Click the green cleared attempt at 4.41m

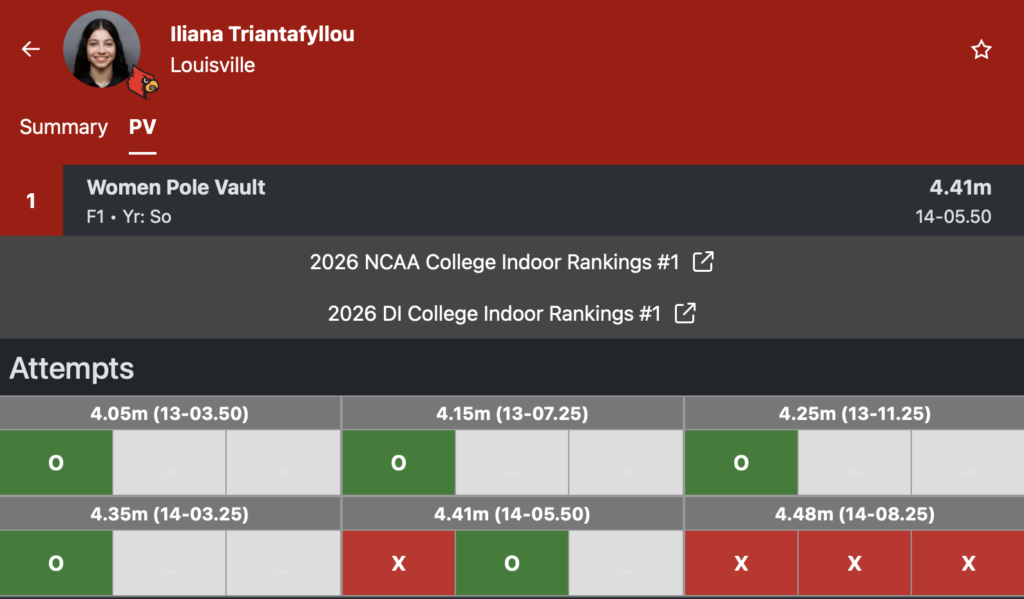tap(512, 563)
